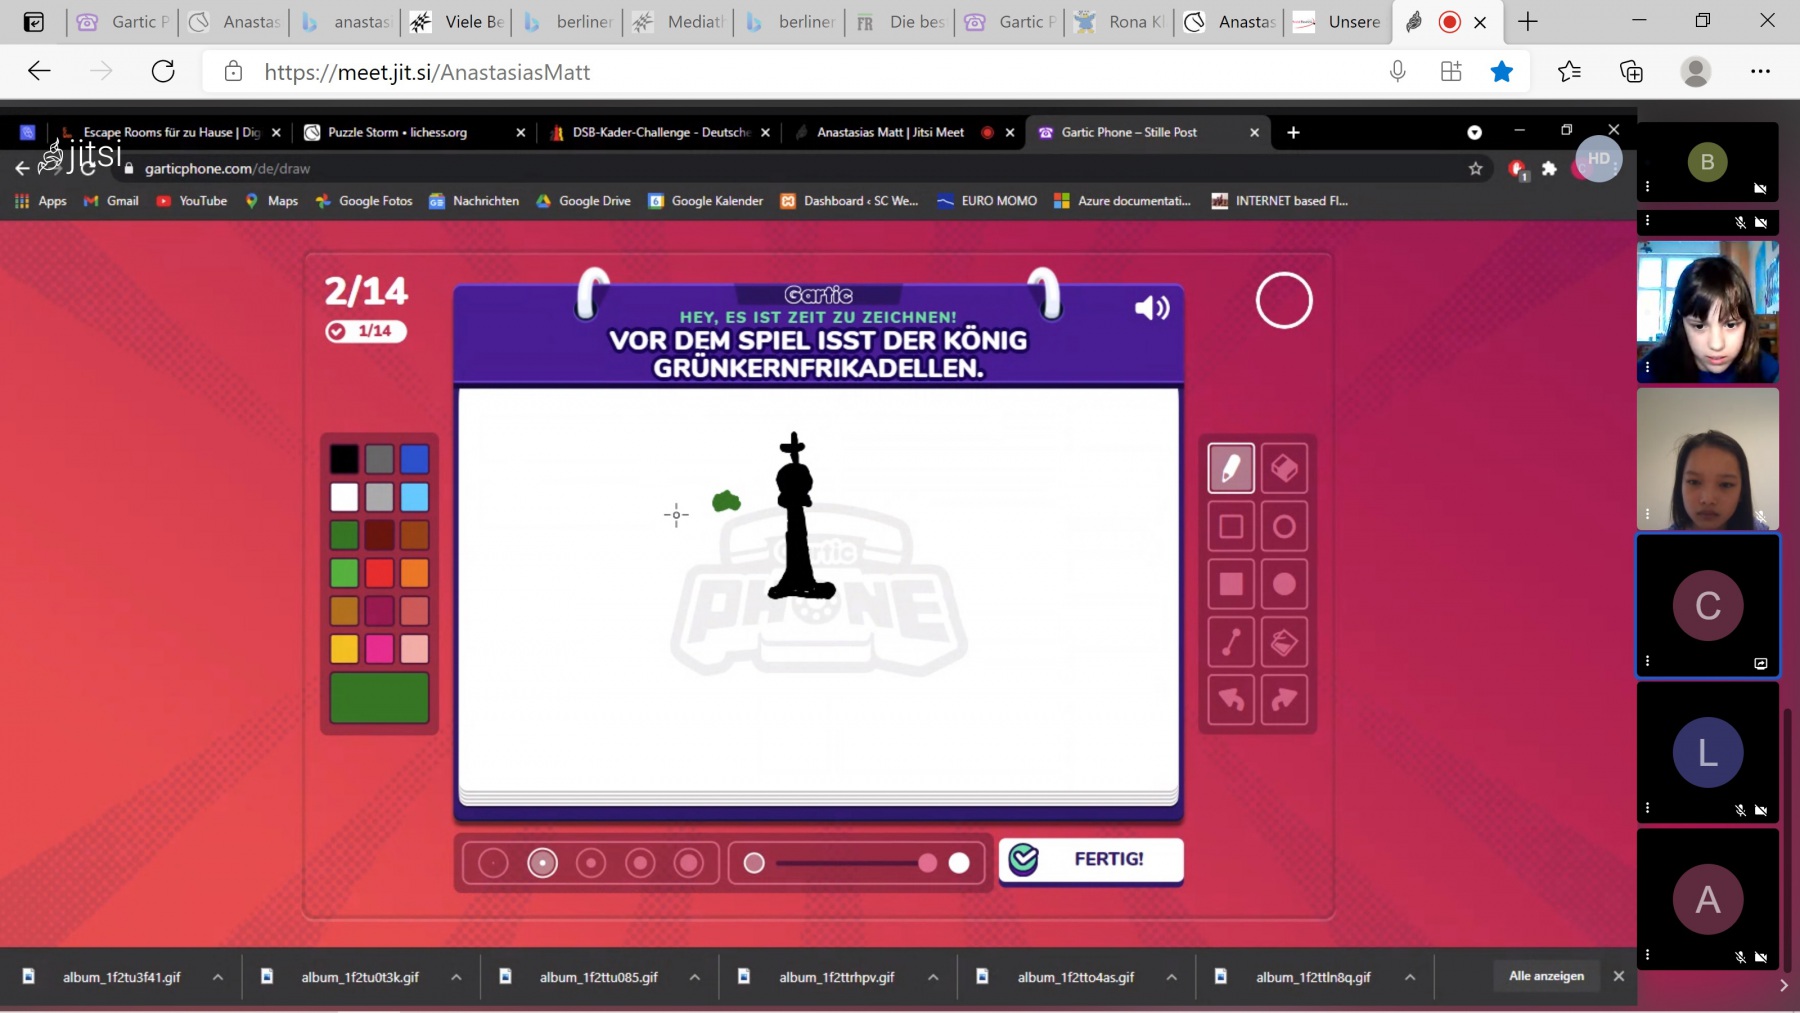
Task: Undo the last drawing stroke
Action: click(x=1231, y=700)
